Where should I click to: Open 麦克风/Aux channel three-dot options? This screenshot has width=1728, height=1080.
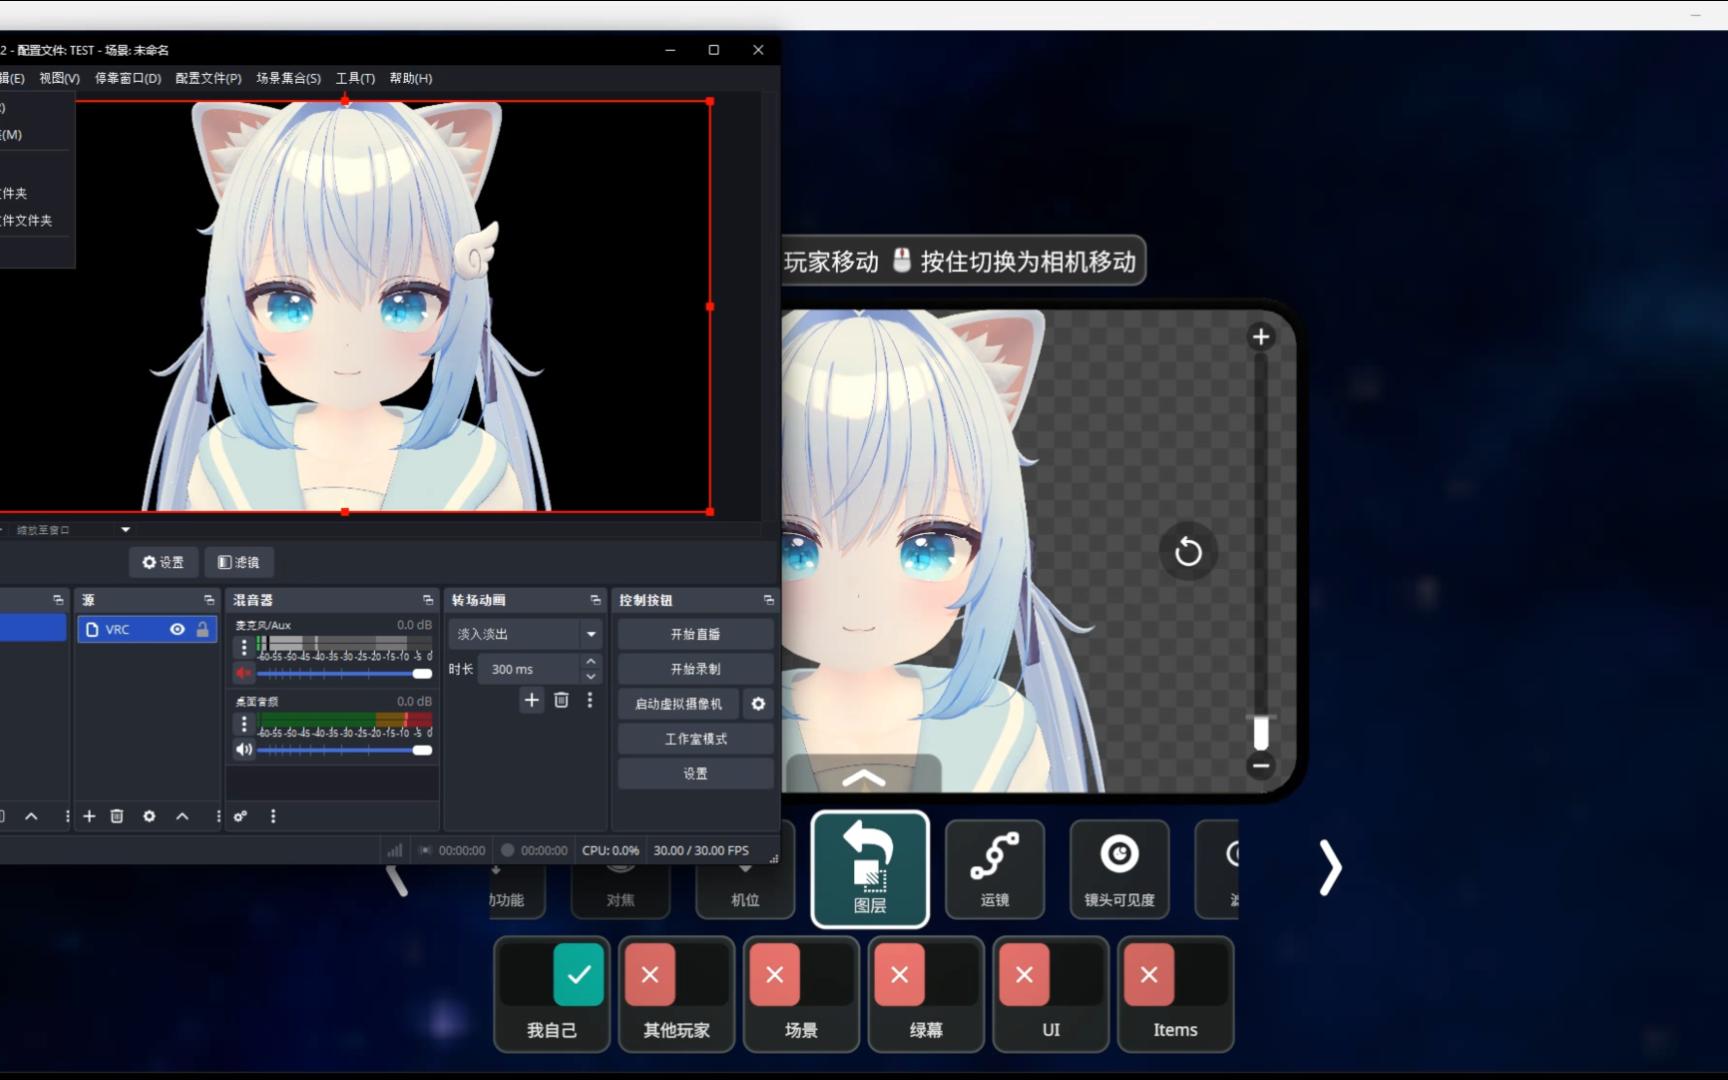244,647
